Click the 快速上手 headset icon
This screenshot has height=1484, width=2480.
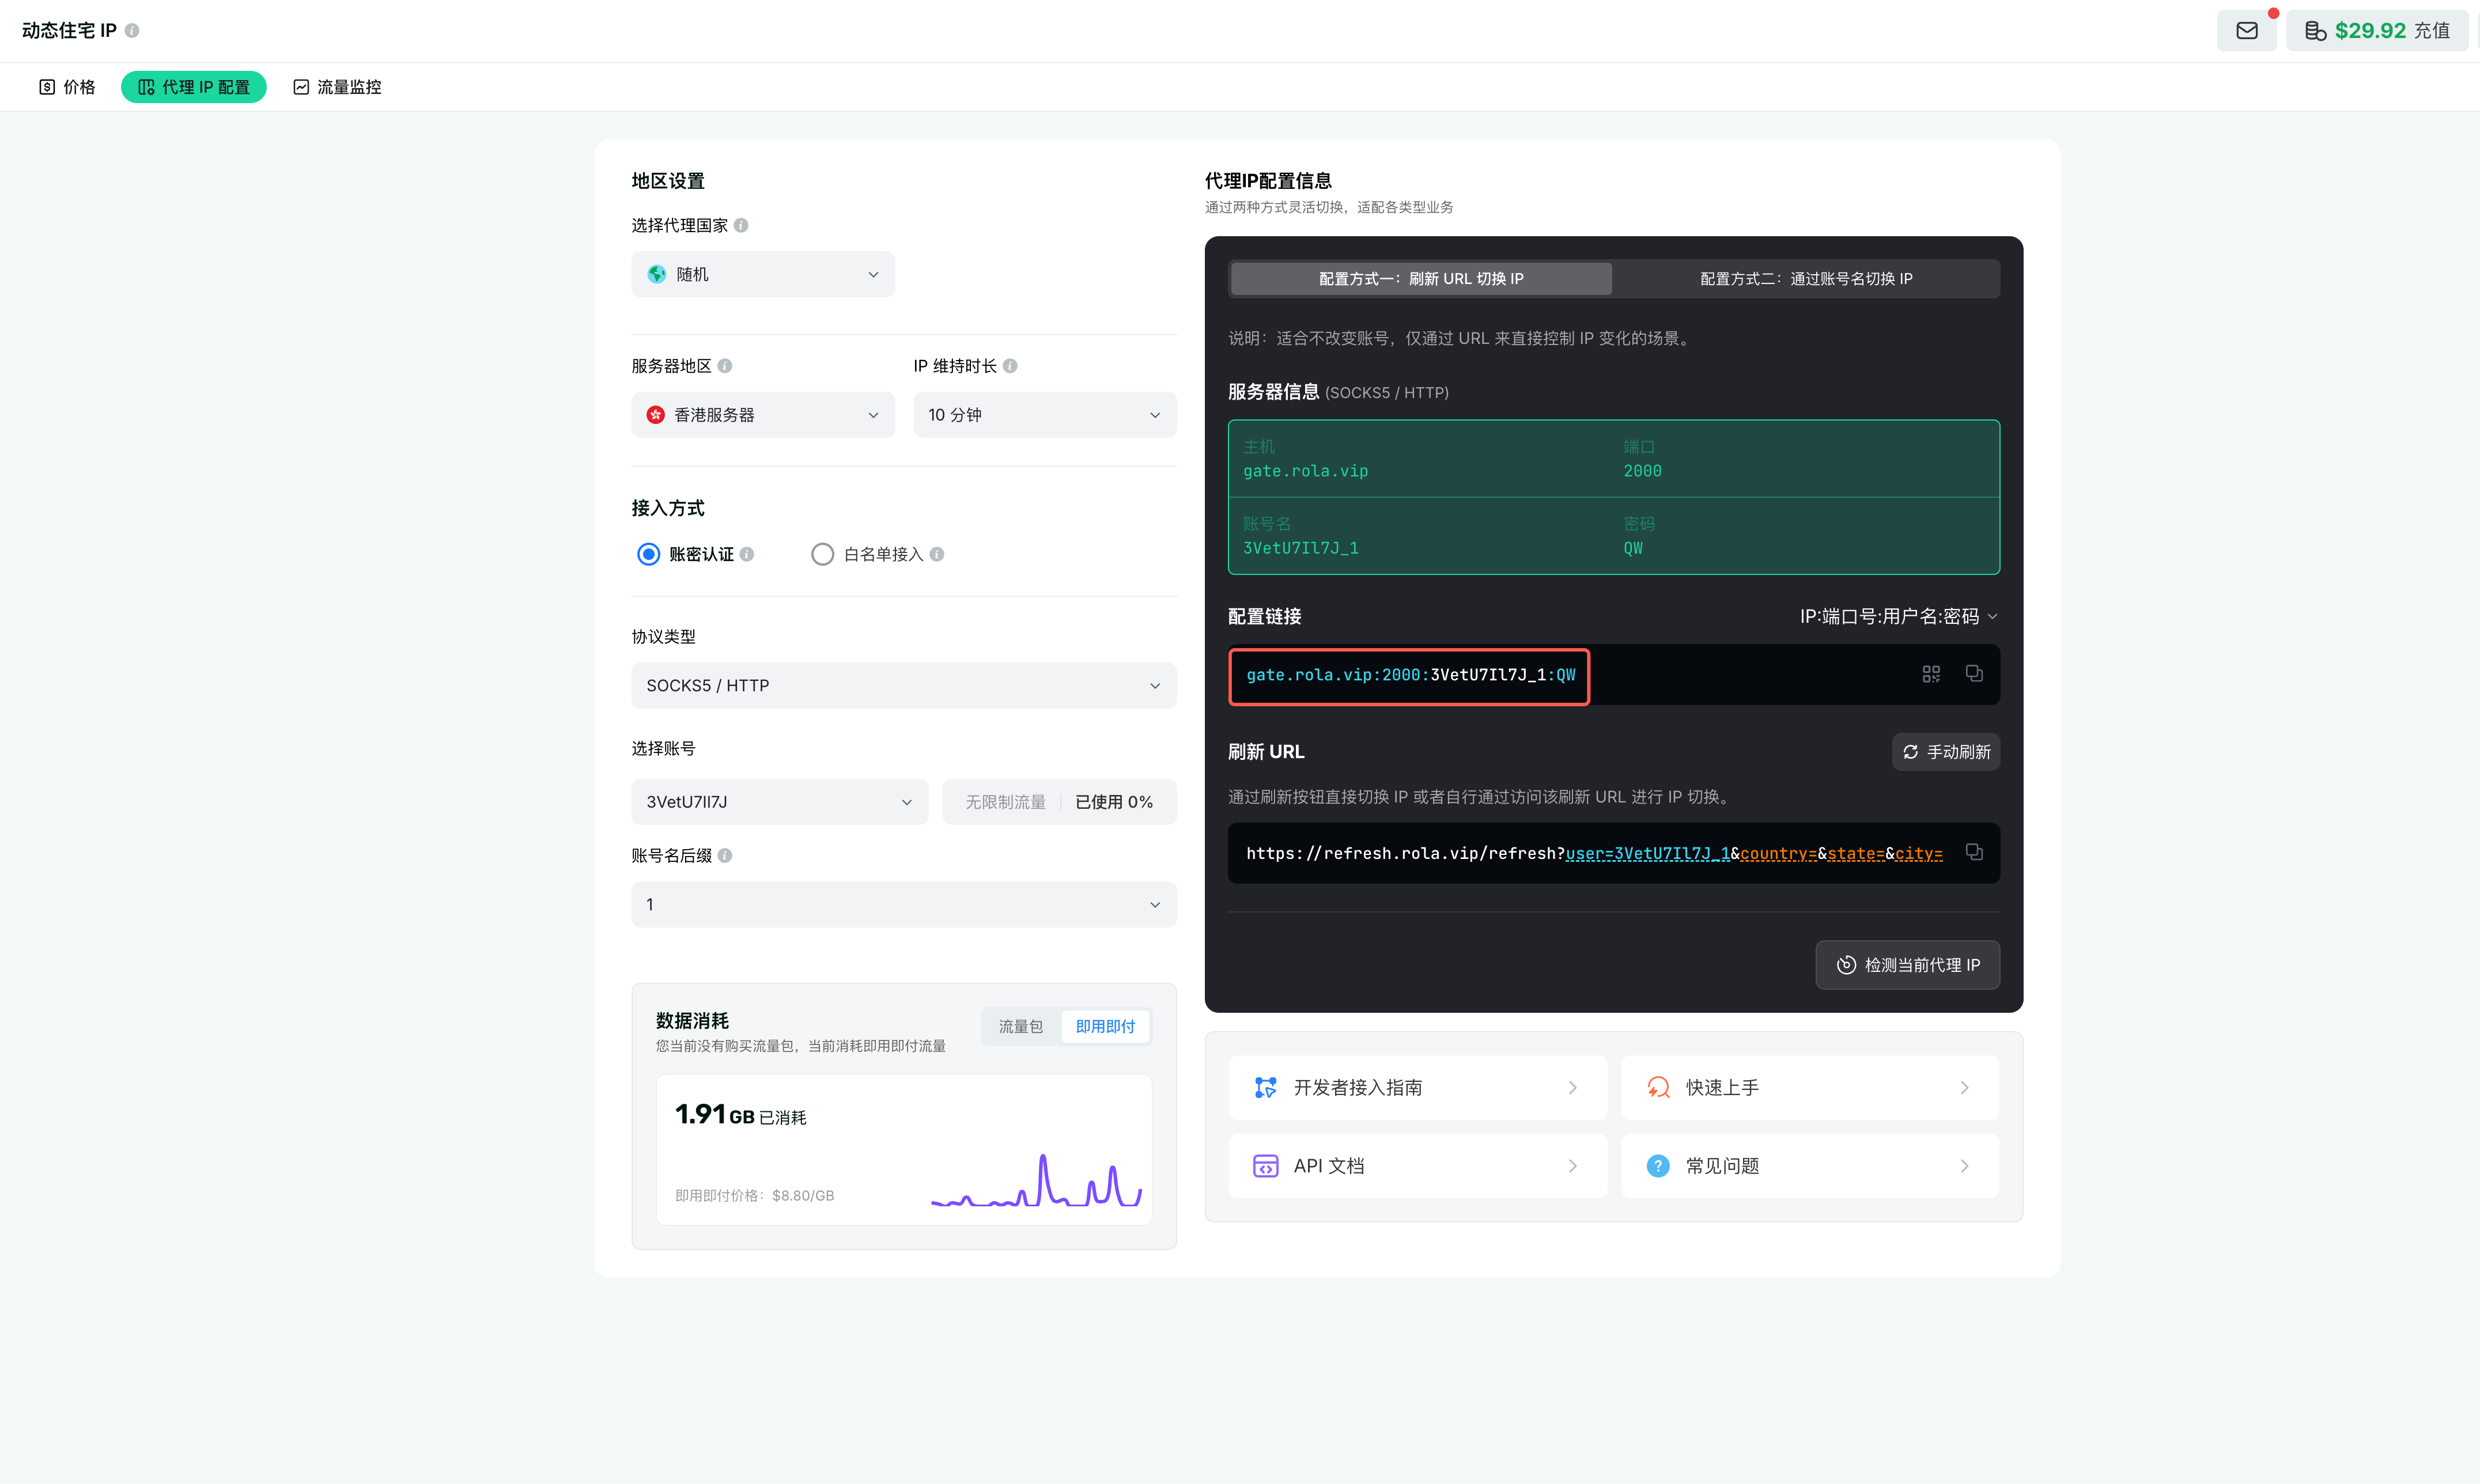[x=1658, y=1088]
